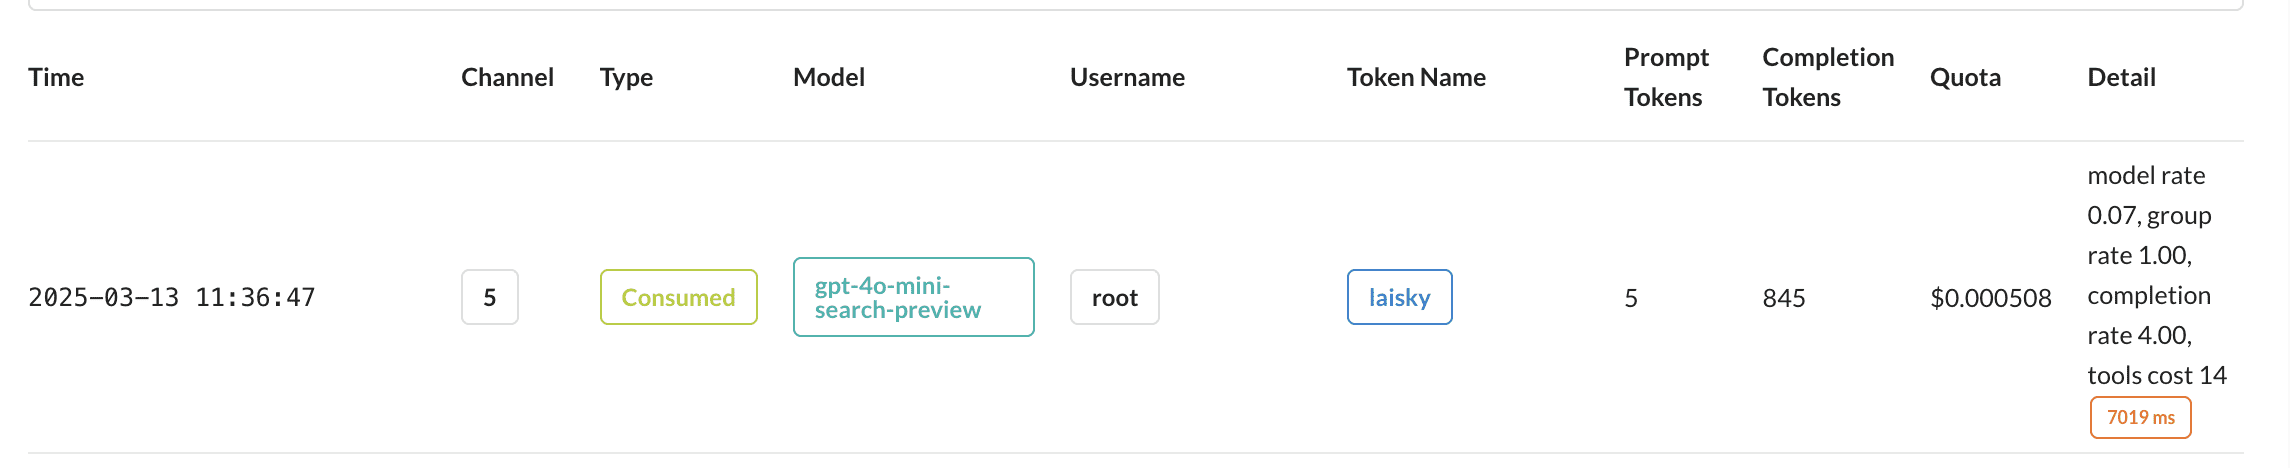Click the Prompt Tokens column header
2290x468 pixels.
tap(1666, 77)
